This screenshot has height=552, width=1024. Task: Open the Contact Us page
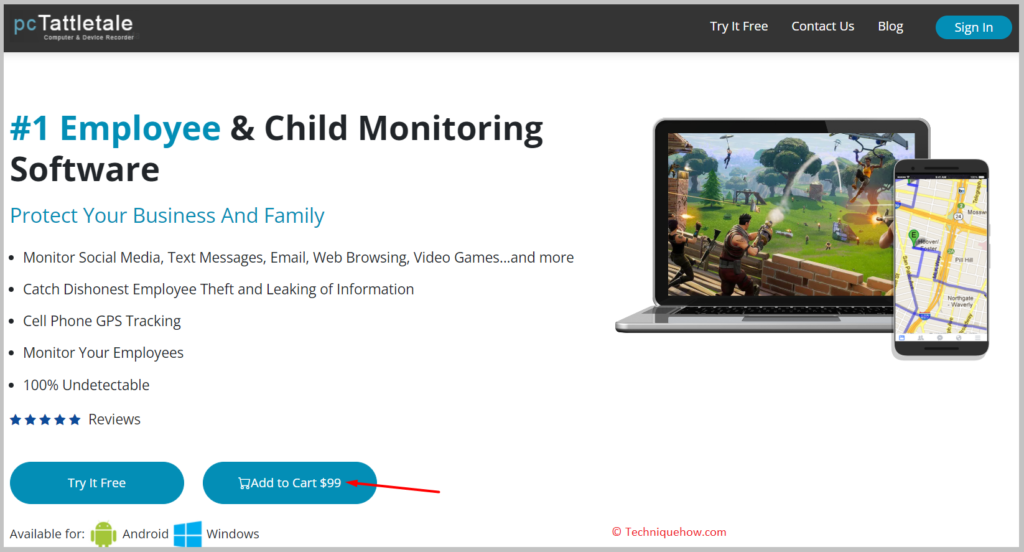coord(822,26)
